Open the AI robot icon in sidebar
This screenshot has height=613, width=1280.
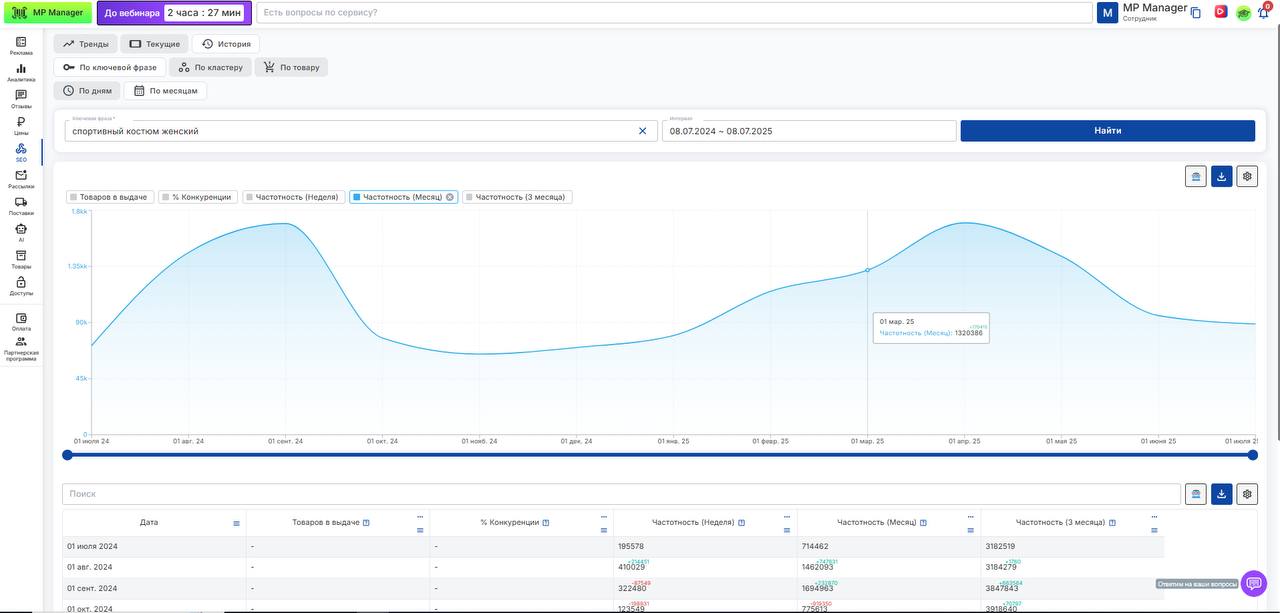pyautogui.click(x=21, y=232)
